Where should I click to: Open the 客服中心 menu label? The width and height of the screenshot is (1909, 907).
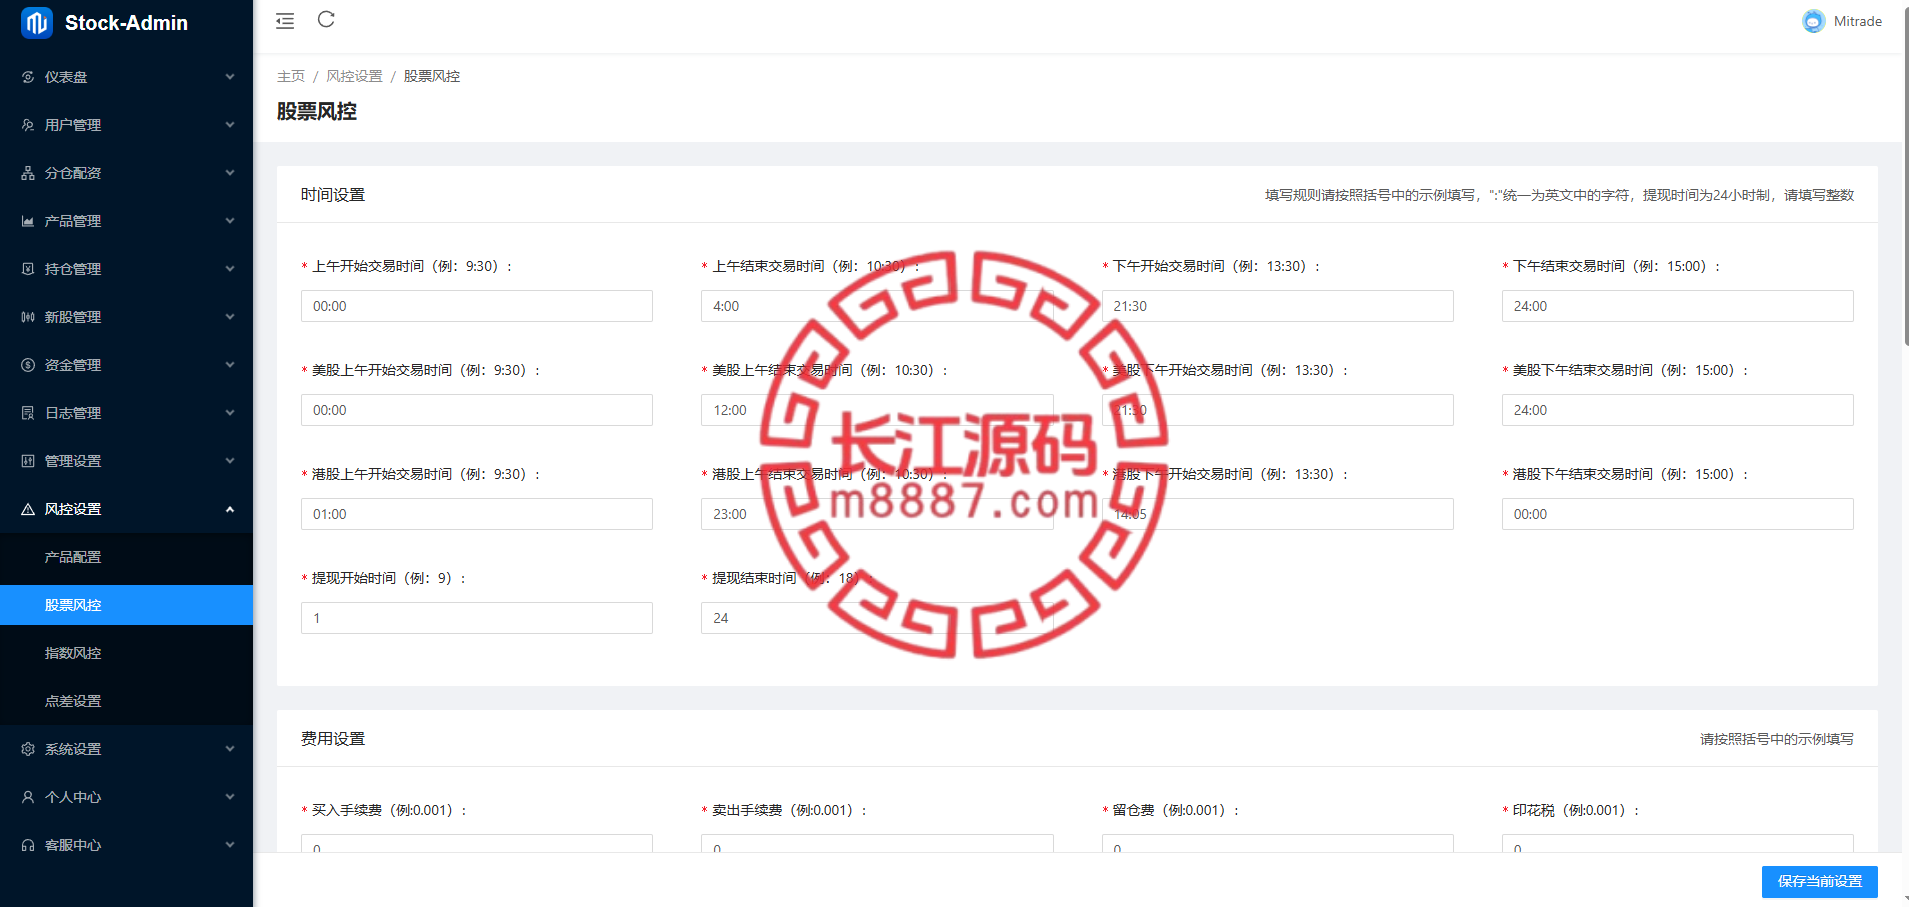(x=73, y=845)
